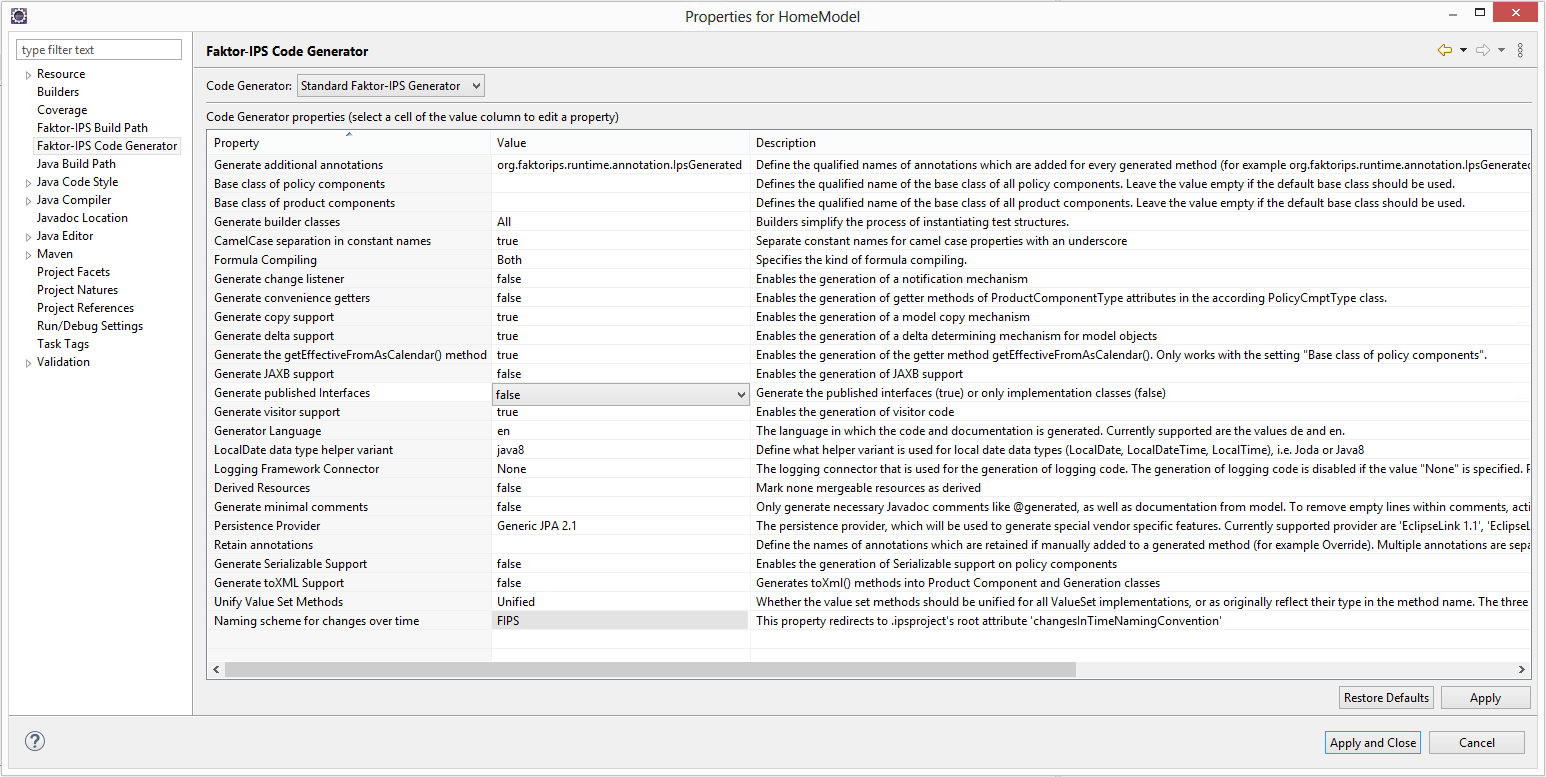Select Coverage in the tree
Image resolution: width=1546 pixels, height=777 pixels.
click(x=62, y=110)
